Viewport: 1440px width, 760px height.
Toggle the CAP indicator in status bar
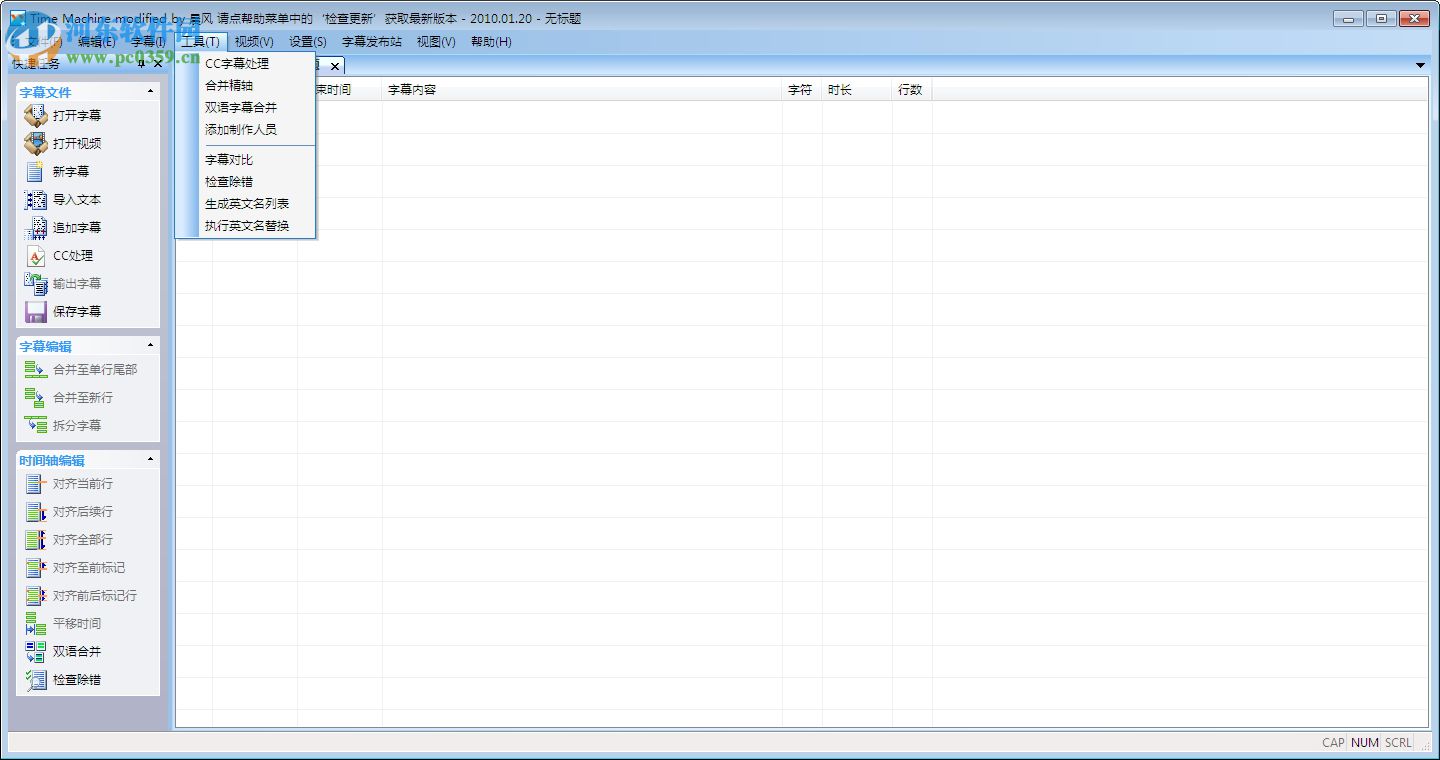click(1332, 743)
